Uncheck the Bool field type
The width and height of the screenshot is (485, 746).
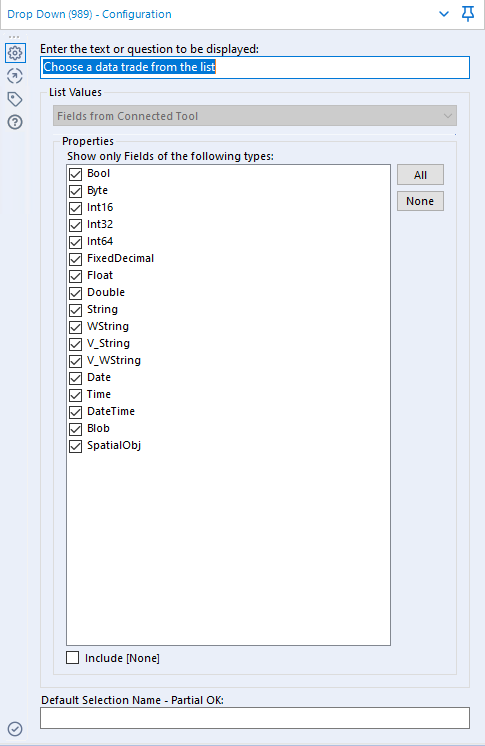coord(75,174)
